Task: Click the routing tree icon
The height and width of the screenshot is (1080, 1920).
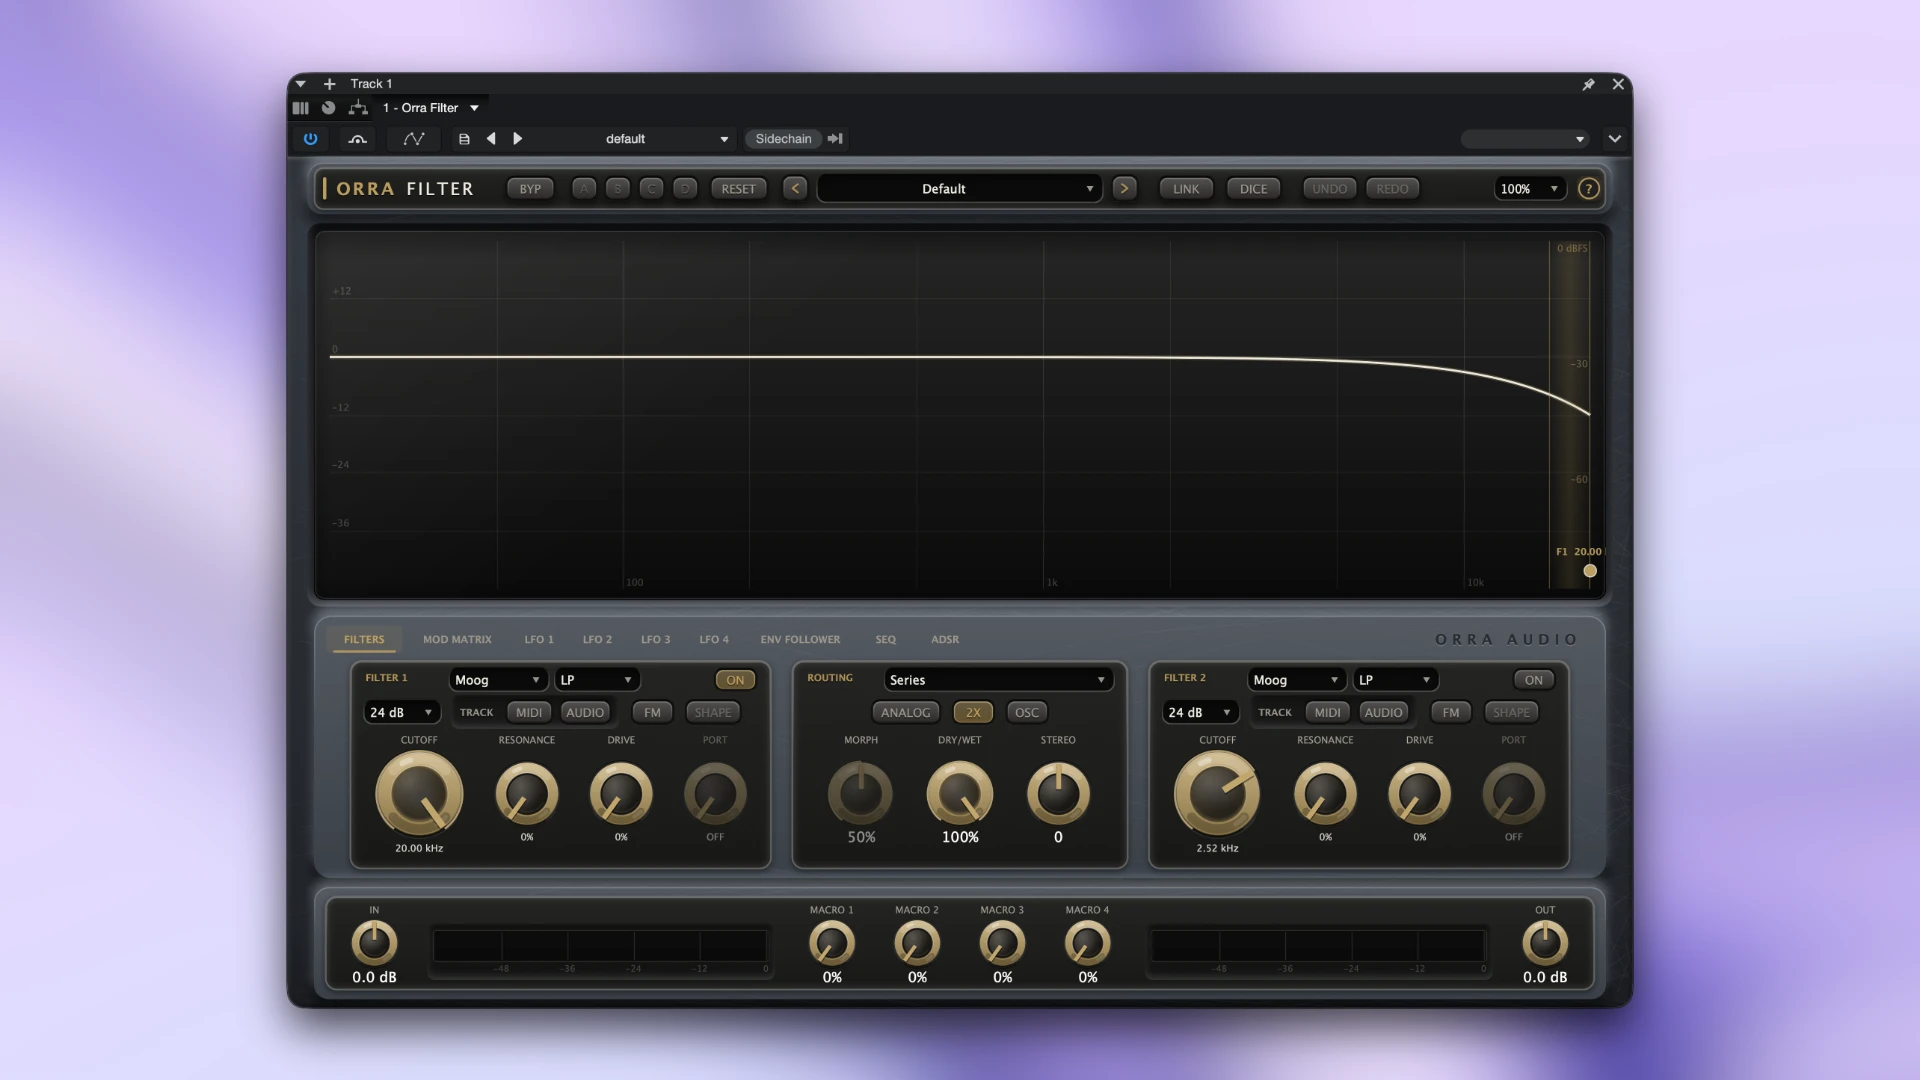Action: (x=358, y=108)
